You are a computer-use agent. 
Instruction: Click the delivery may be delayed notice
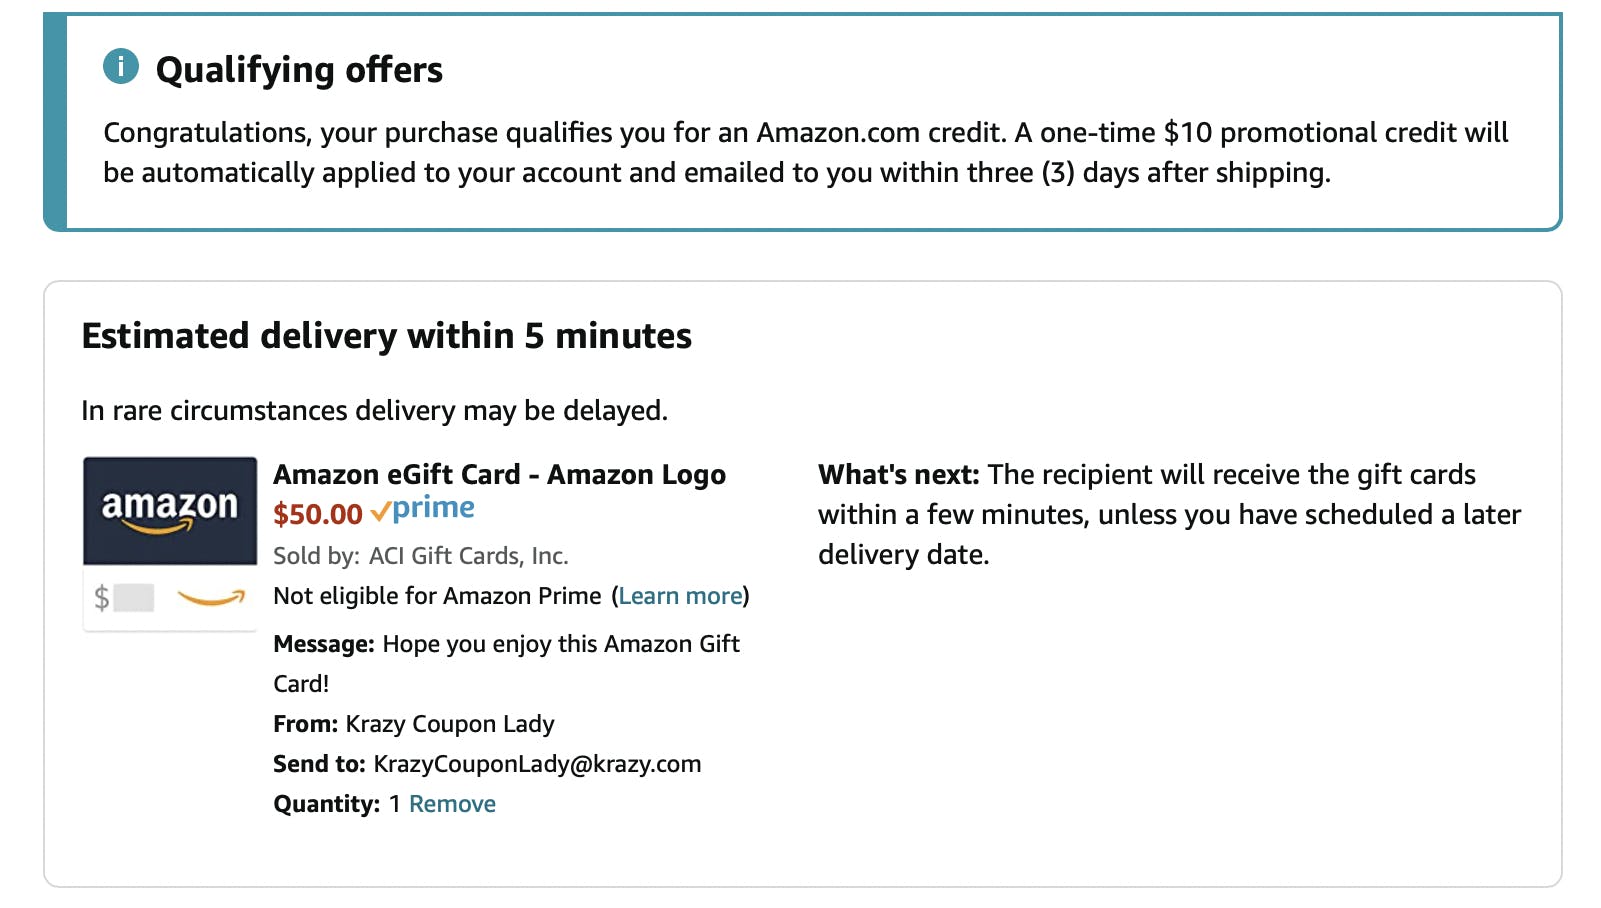374,411
